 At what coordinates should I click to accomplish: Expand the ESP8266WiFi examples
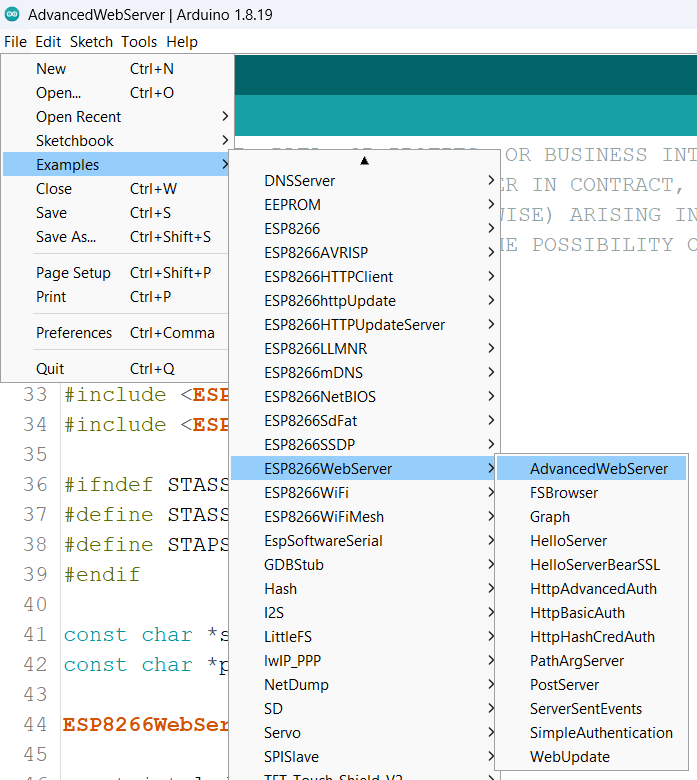tap(364, 492)
